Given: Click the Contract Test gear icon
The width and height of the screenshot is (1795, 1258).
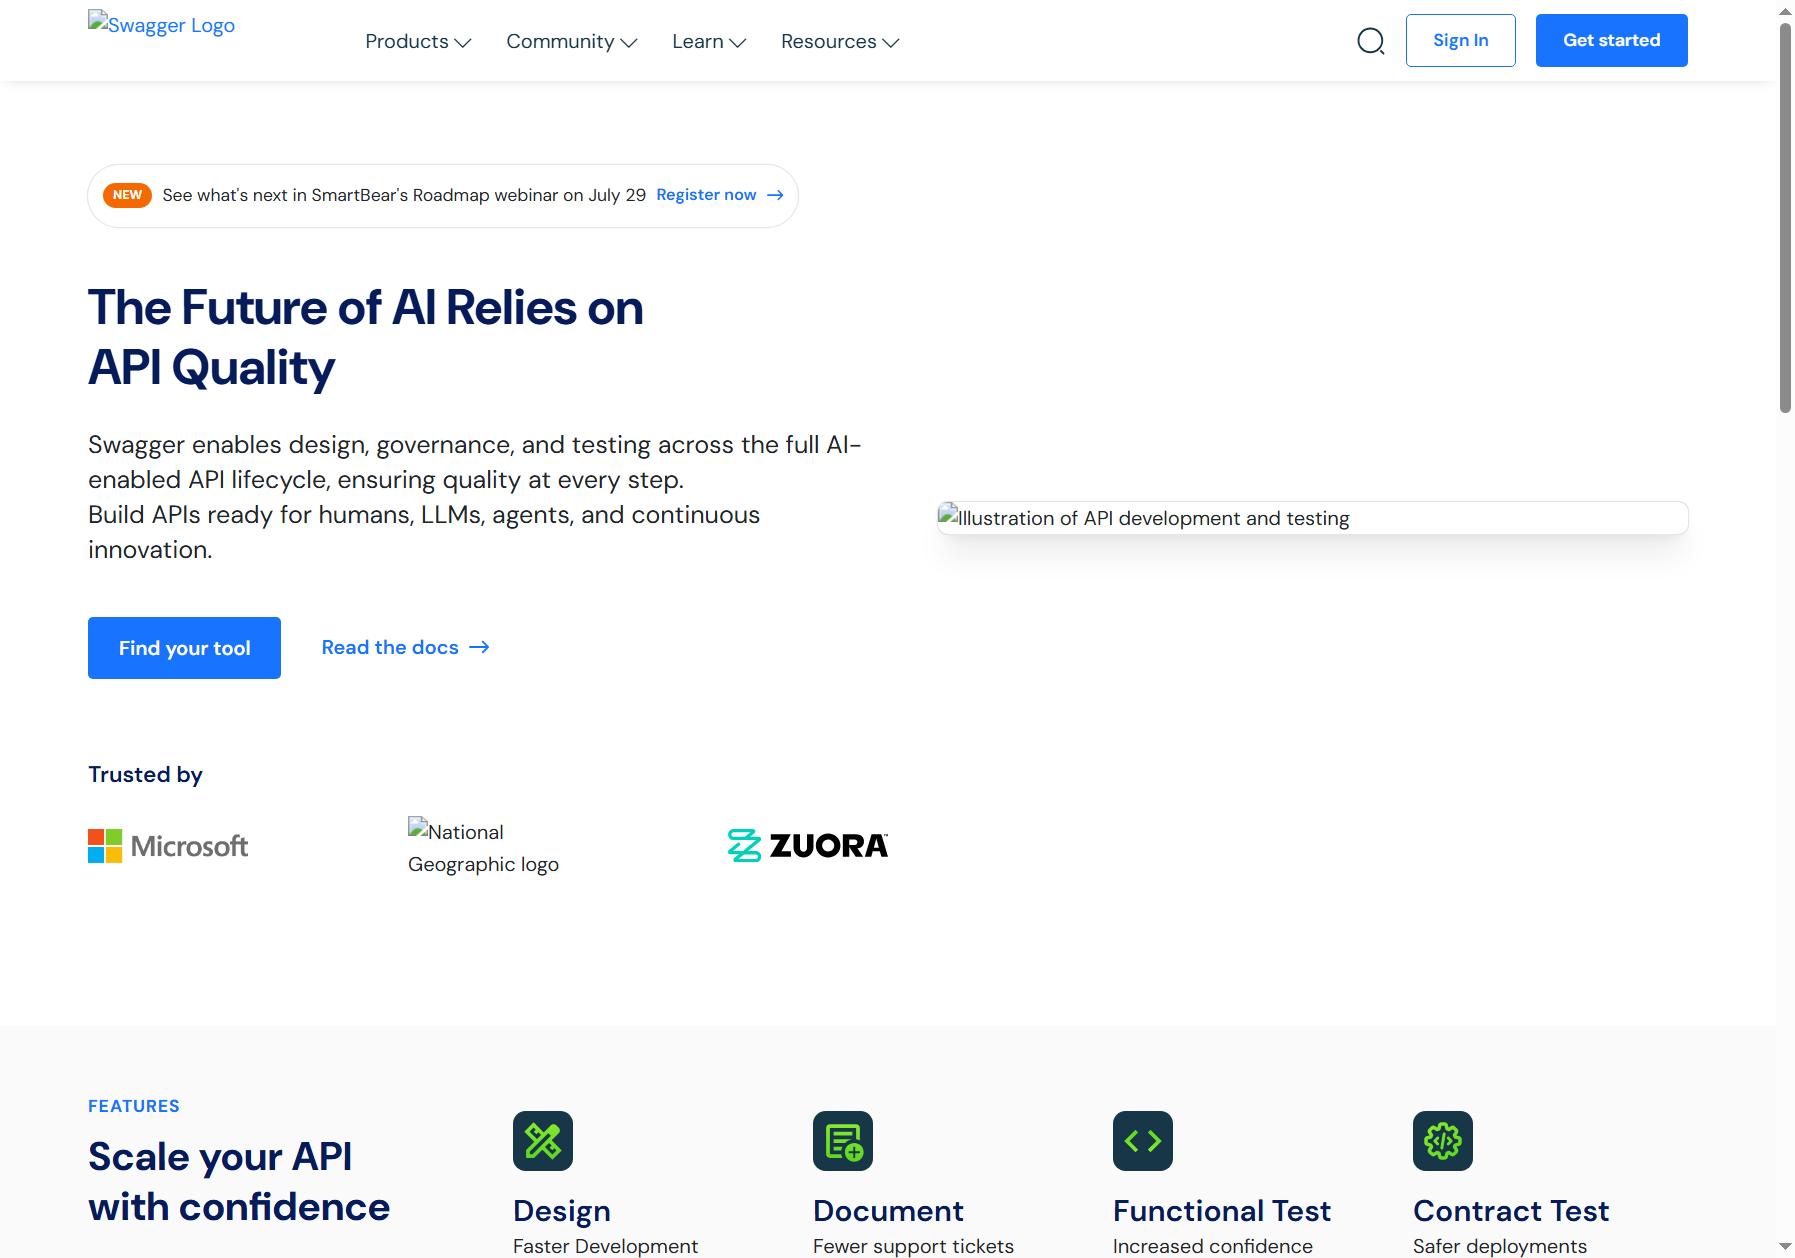Looking at the screenshot, I should (x=1443, y=1141).
